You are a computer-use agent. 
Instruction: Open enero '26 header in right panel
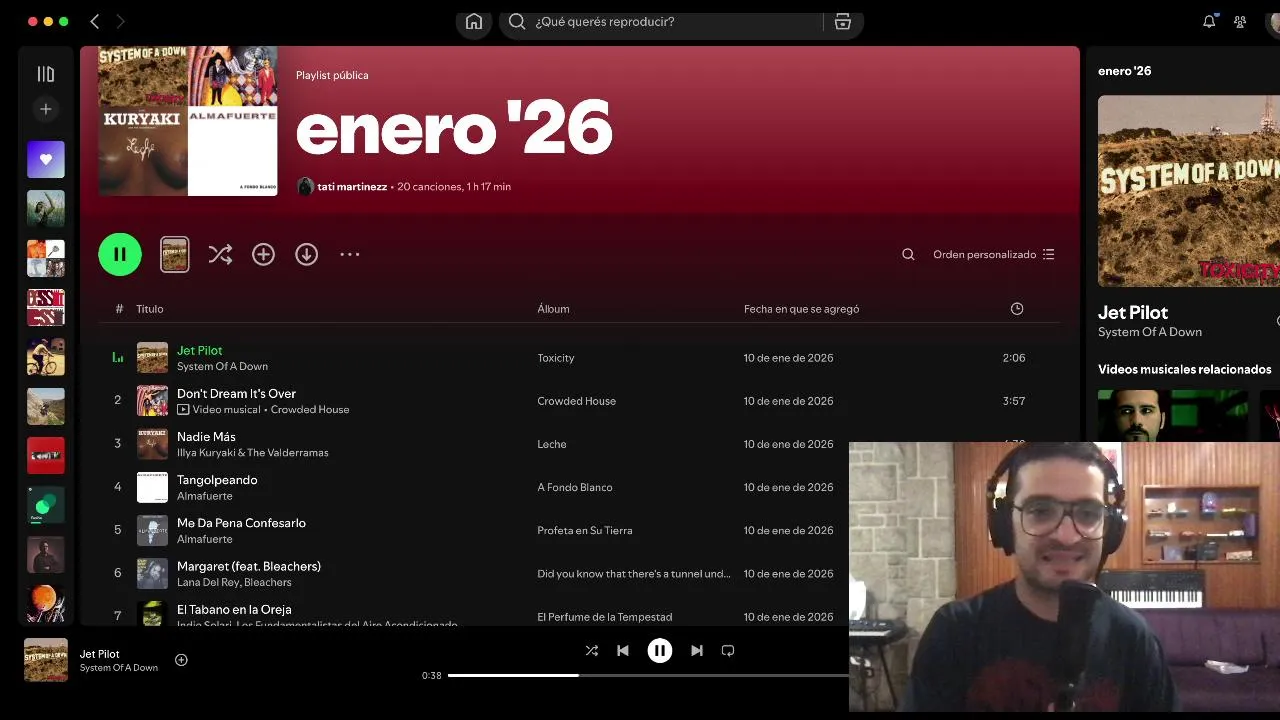pyautogui.click(x=1125, y=71)
